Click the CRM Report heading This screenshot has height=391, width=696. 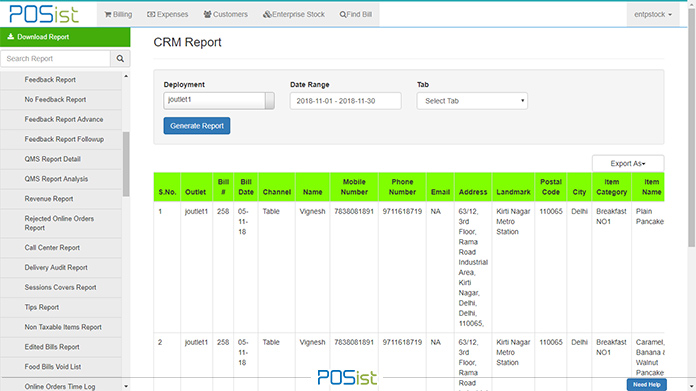(x=187, y=42)
